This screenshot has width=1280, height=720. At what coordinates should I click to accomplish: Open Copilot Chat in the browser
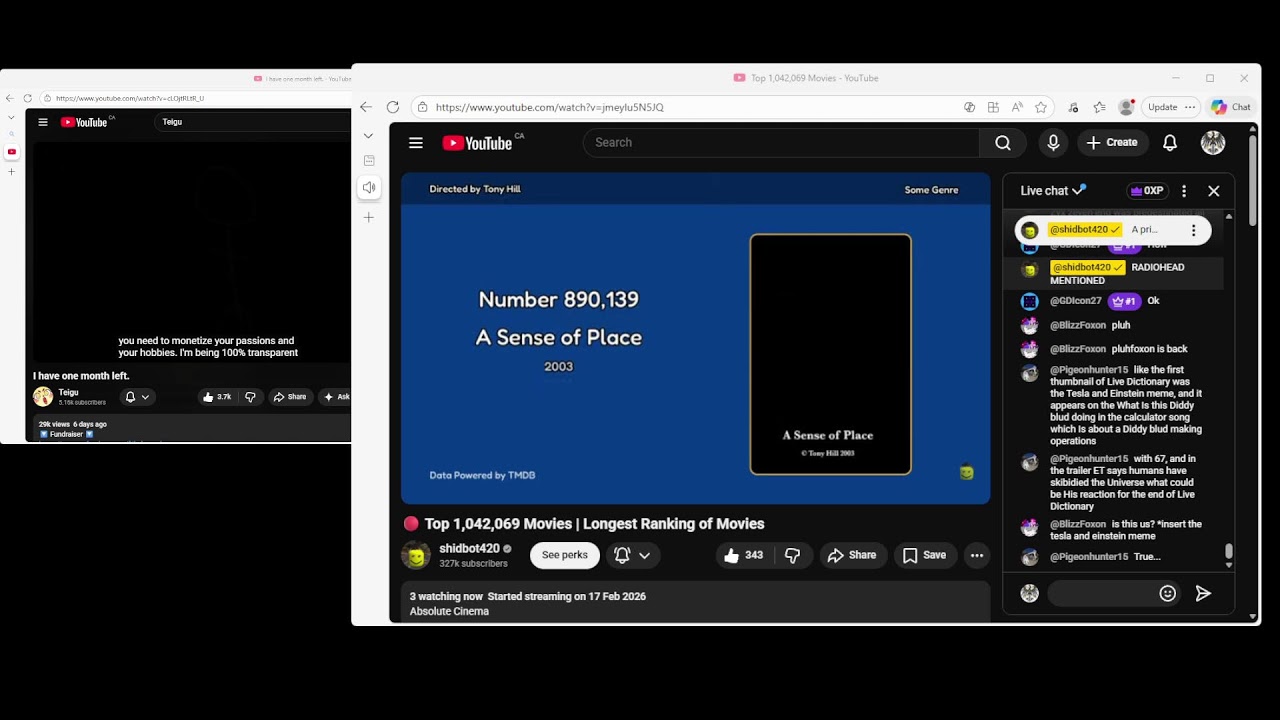pos(1231,107)
